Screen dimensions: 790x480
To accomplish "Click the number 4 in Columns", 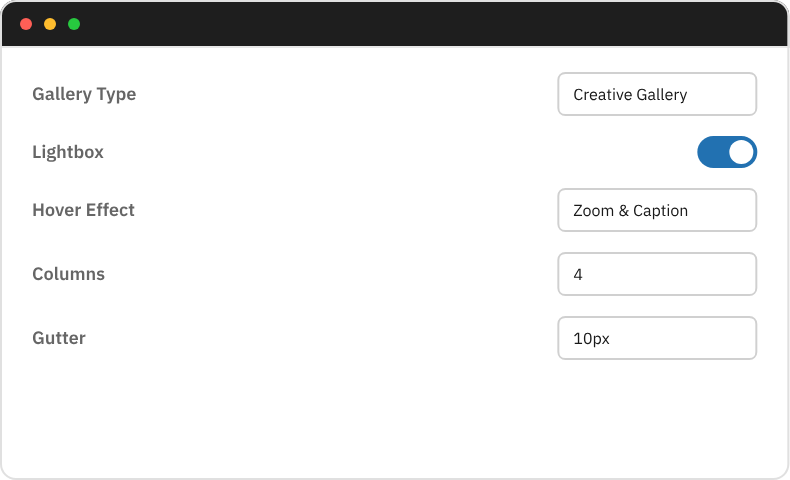I will coord(578,275).
